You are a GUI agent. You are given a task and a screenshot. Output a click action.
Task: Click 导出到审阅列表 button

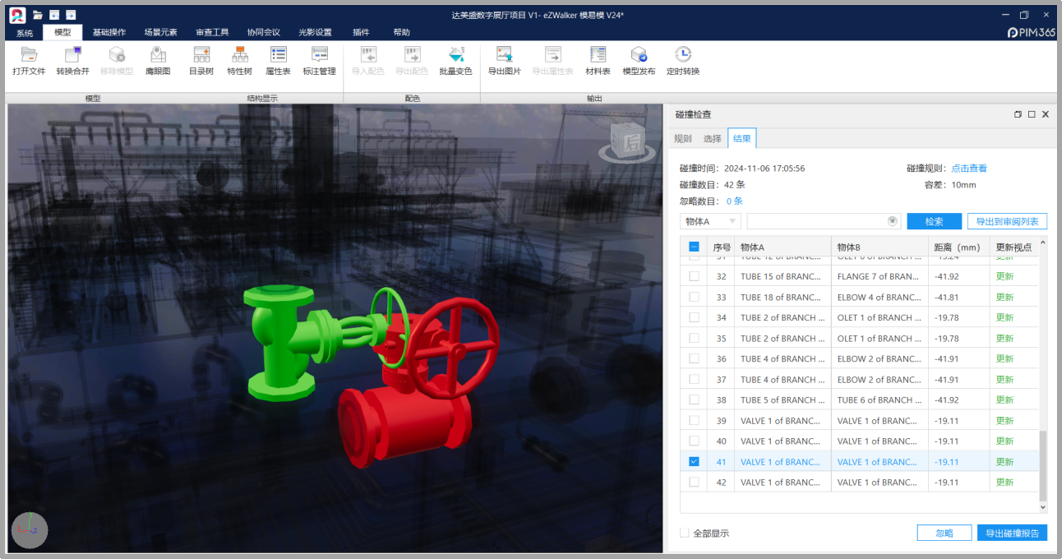click(1006, 221)
